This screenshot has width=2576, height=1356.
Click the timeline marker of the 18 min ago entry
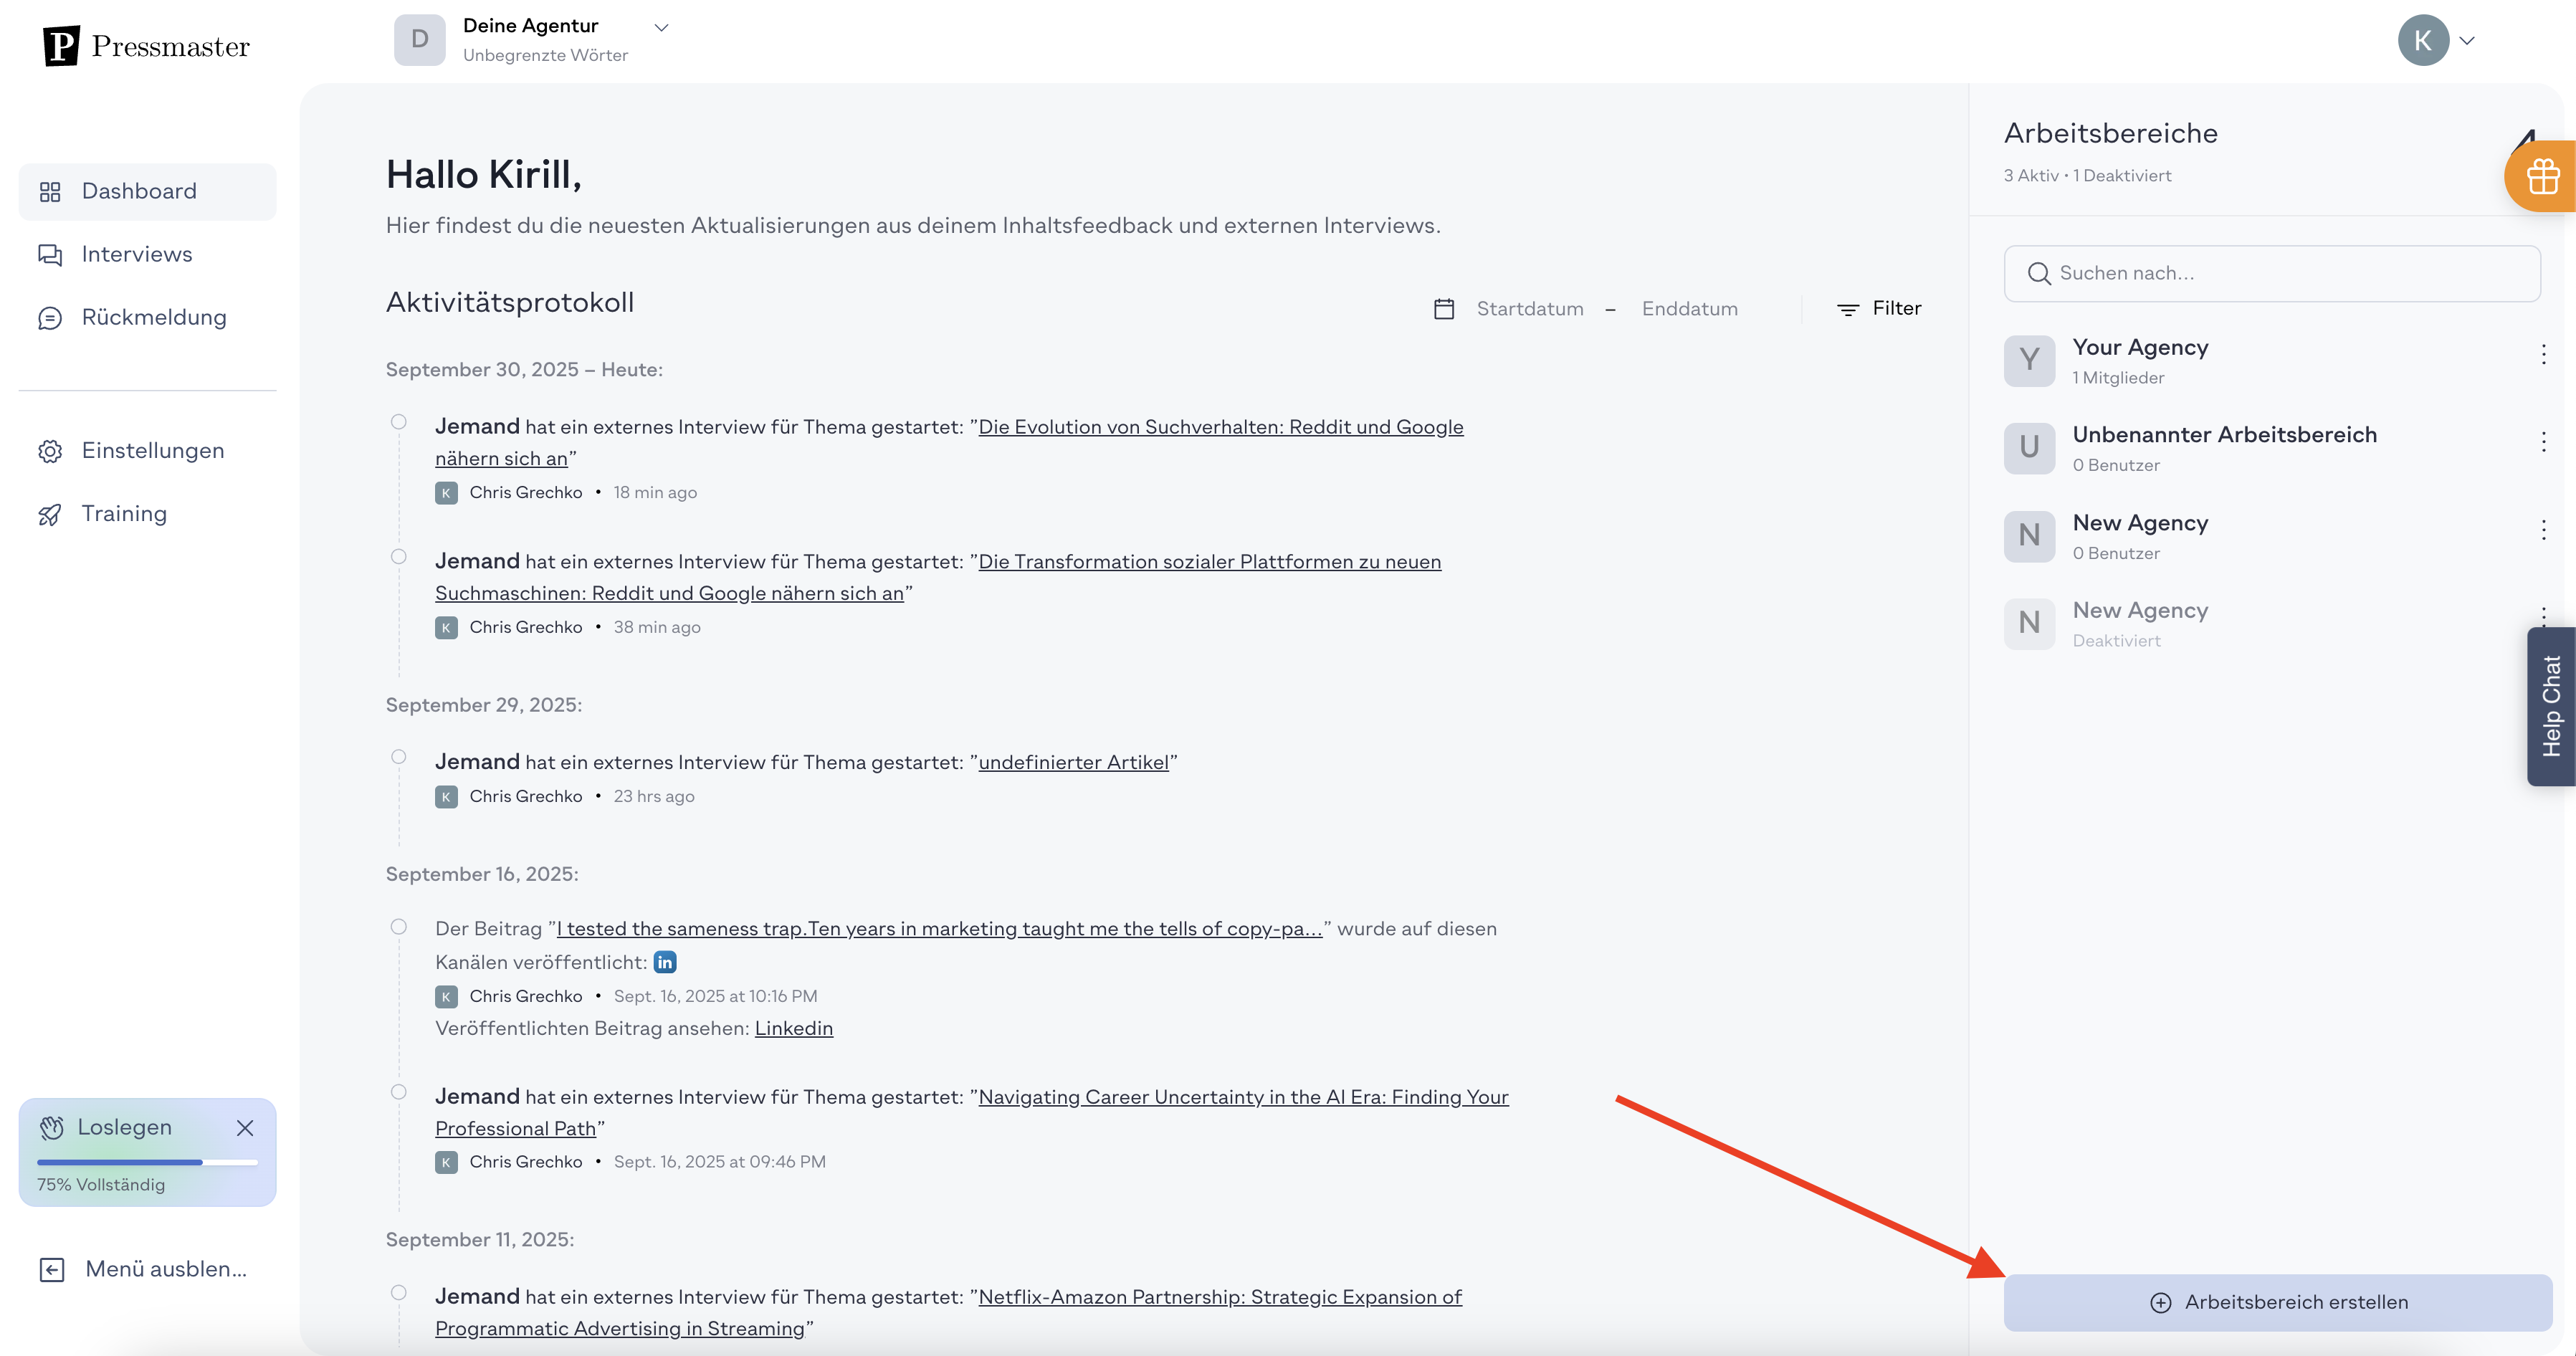399,422
